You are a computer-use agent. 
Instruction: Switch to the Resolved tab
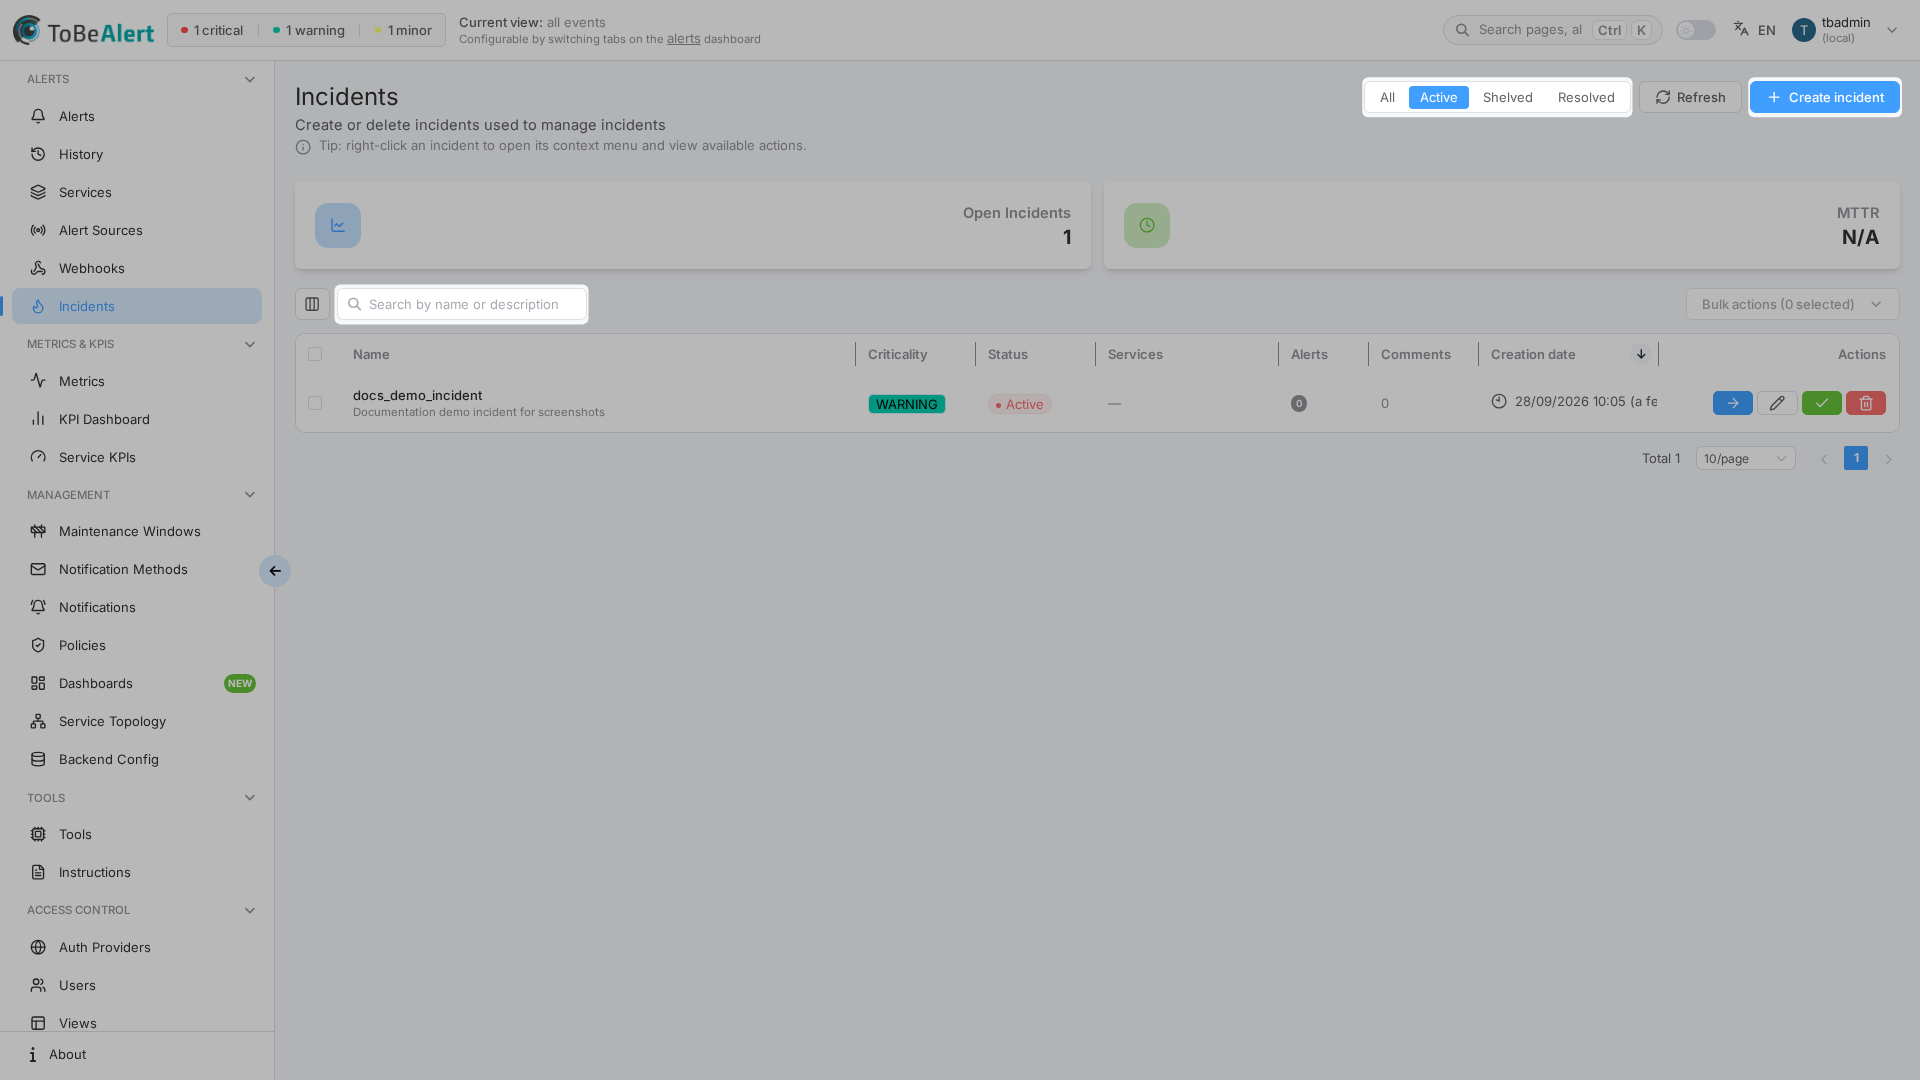(x=1586, y=97)
